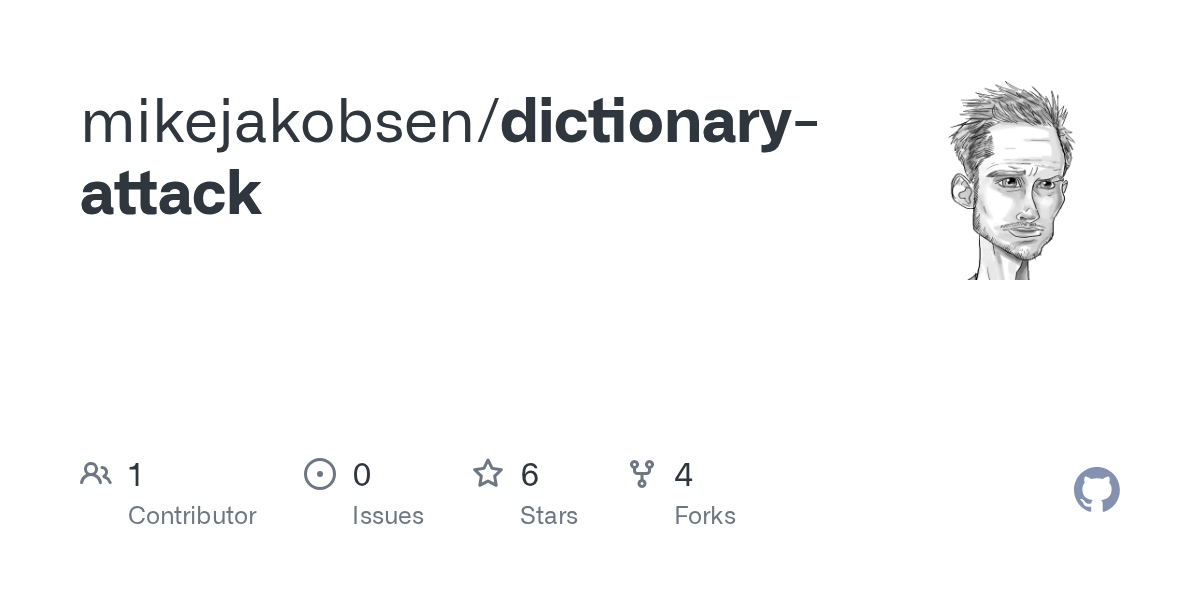Image resolution: width=1200 pixels, height=600 pixels.
Task: Click the stars count number 6
Action: tap(530, 475)
